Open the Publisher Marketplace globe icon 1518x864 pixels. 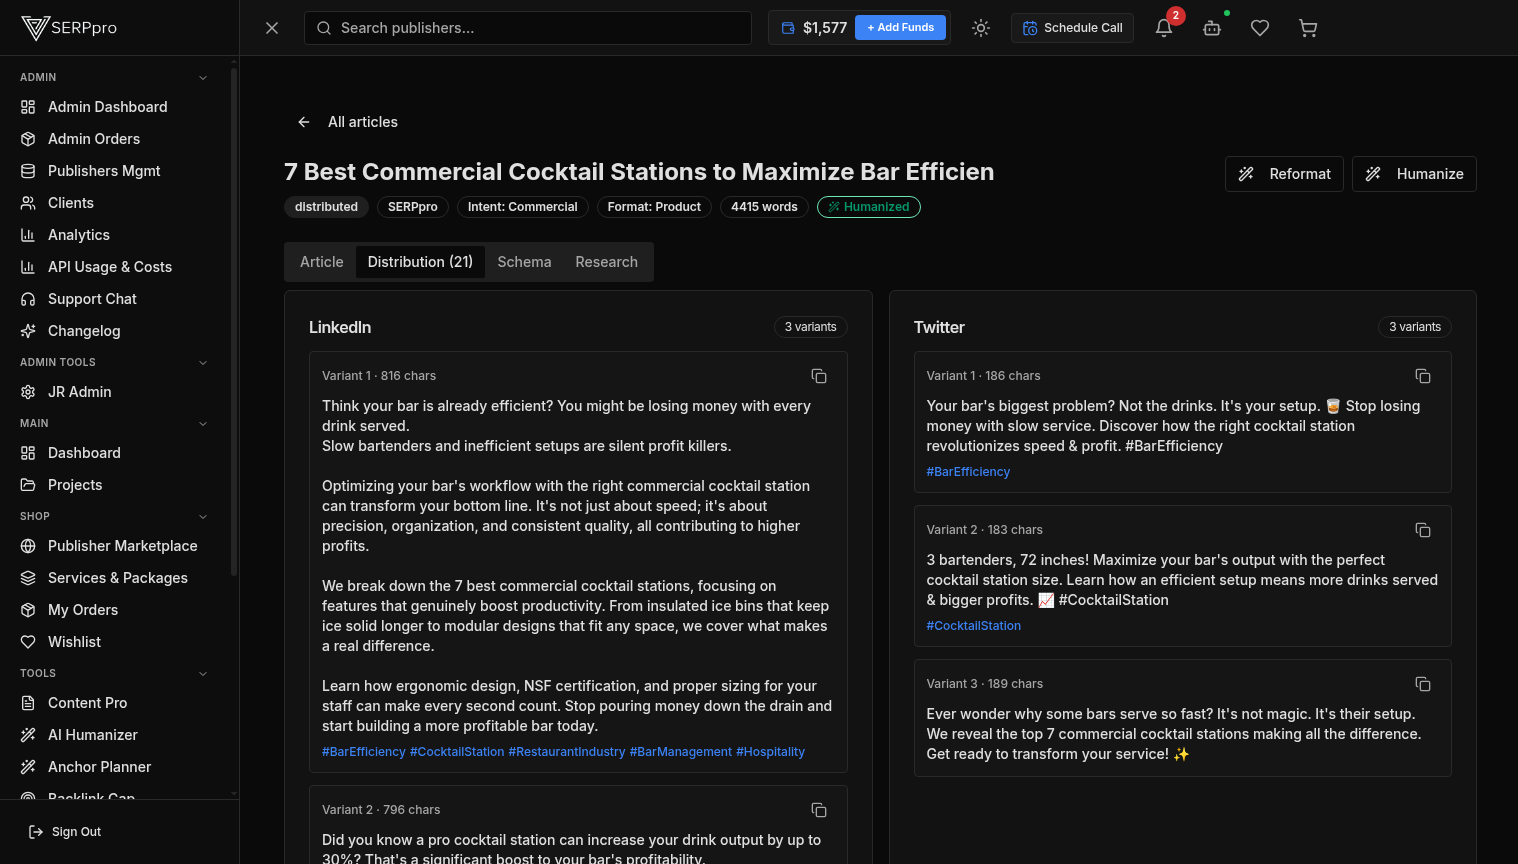pyautogui.click(x=28, y=546)
